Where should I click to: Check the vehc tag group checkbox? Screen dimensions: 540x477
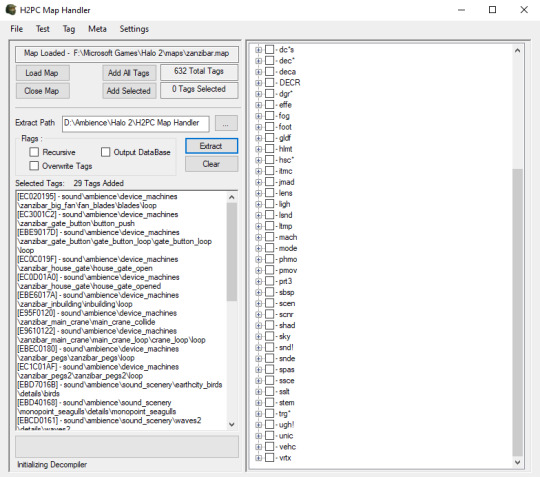coord(270,447)
